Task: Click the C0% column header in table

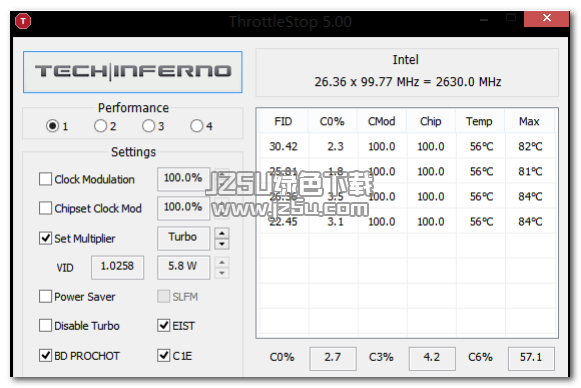Action: coord(332,121)
